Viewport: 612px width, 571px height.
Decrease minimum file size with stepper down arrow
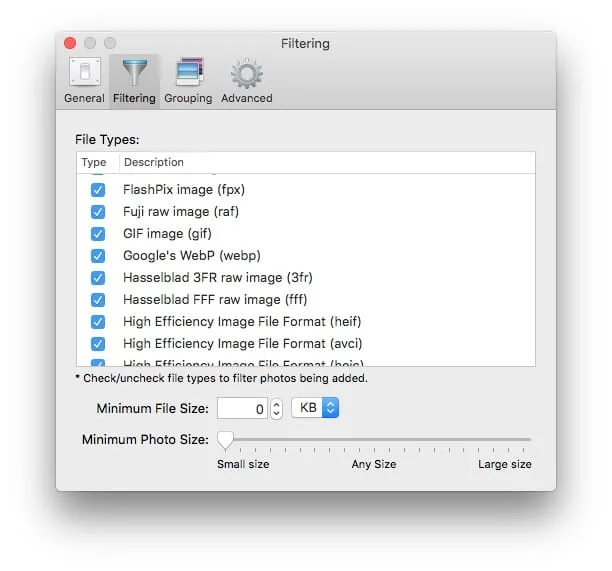[276, 414]
